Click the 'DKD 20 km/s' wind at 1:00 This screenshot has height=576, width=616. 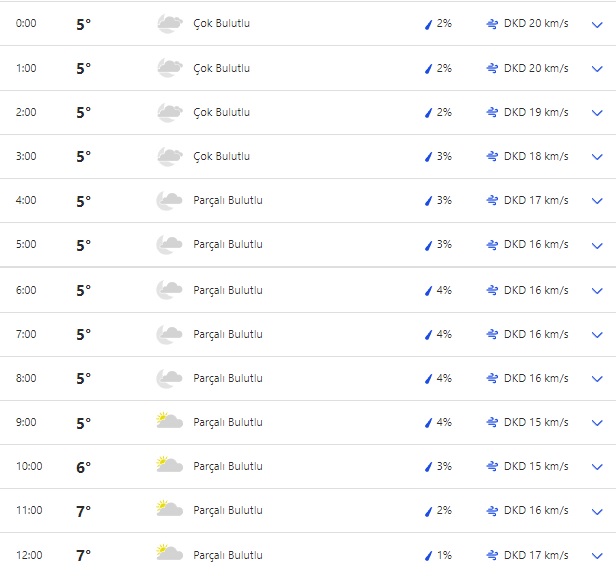click(536, 68)
